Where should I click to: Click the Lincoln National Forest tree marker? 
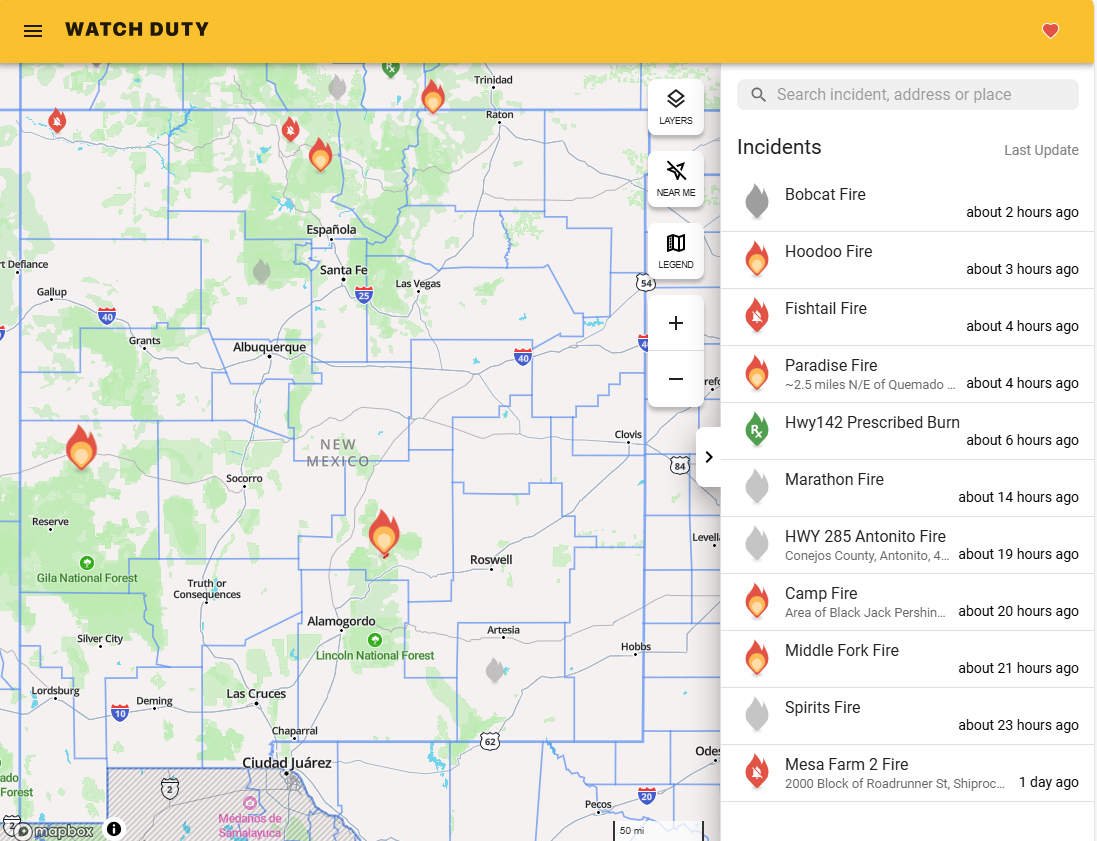[375, 639]
